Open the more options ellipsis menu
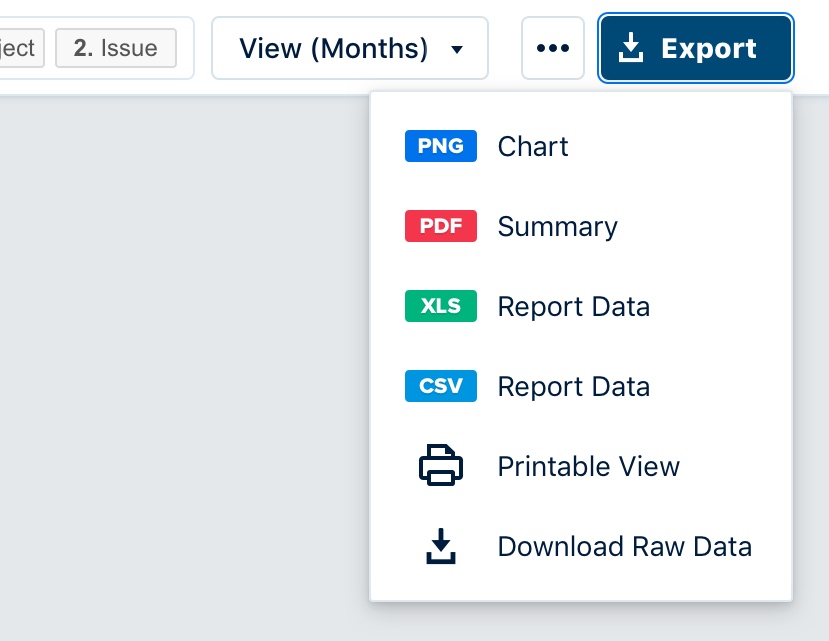 (x=553, y=47)
